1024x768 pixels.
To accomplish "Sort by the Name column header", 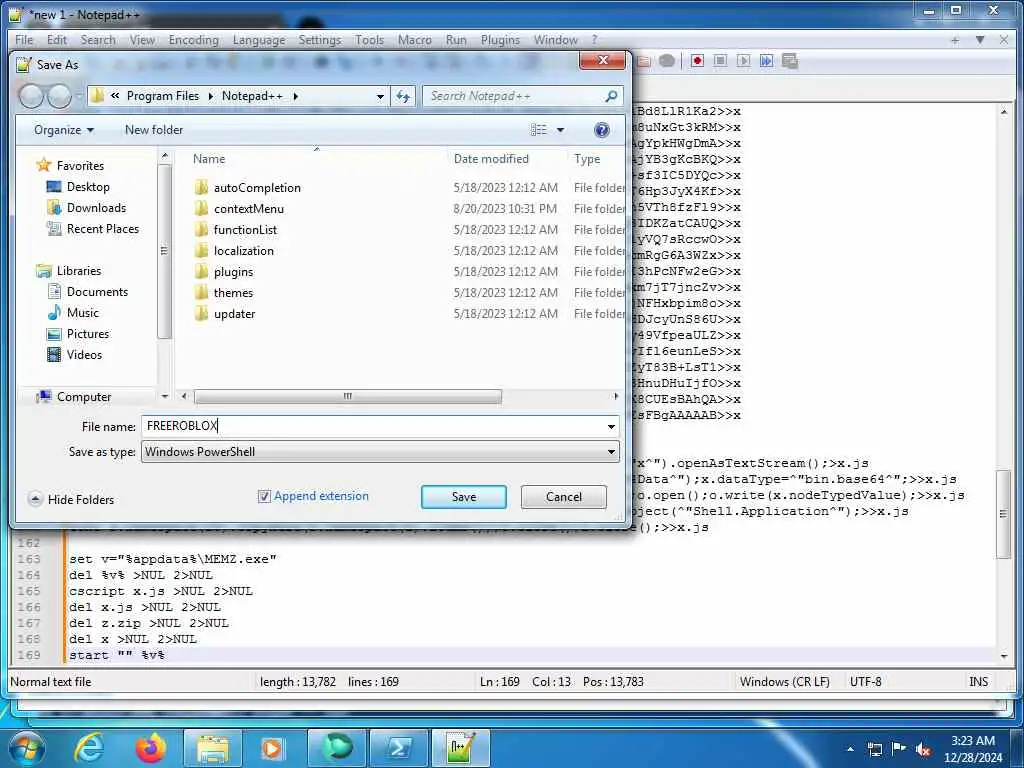I will [x=209, y=159].
